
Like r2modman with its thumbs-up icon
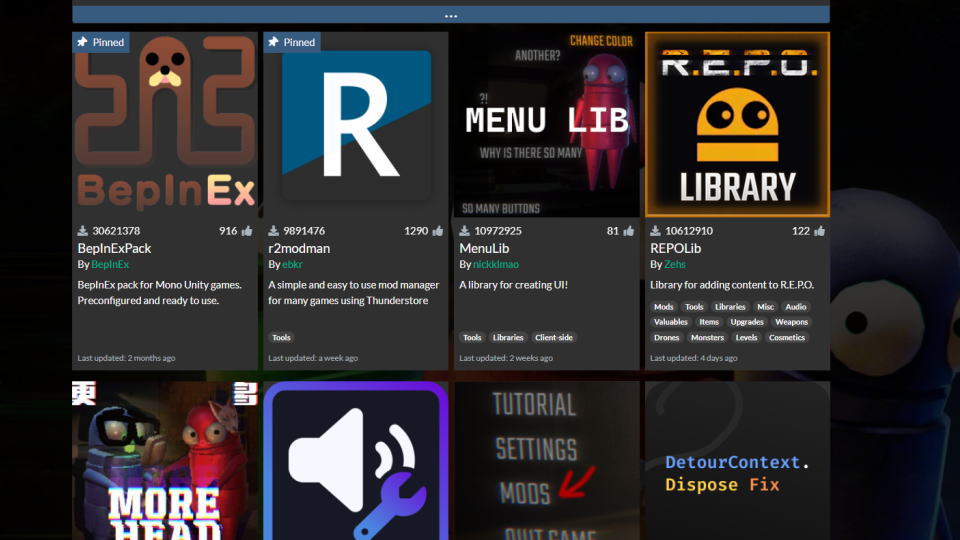pyautogui.click(x=438, y=231)
